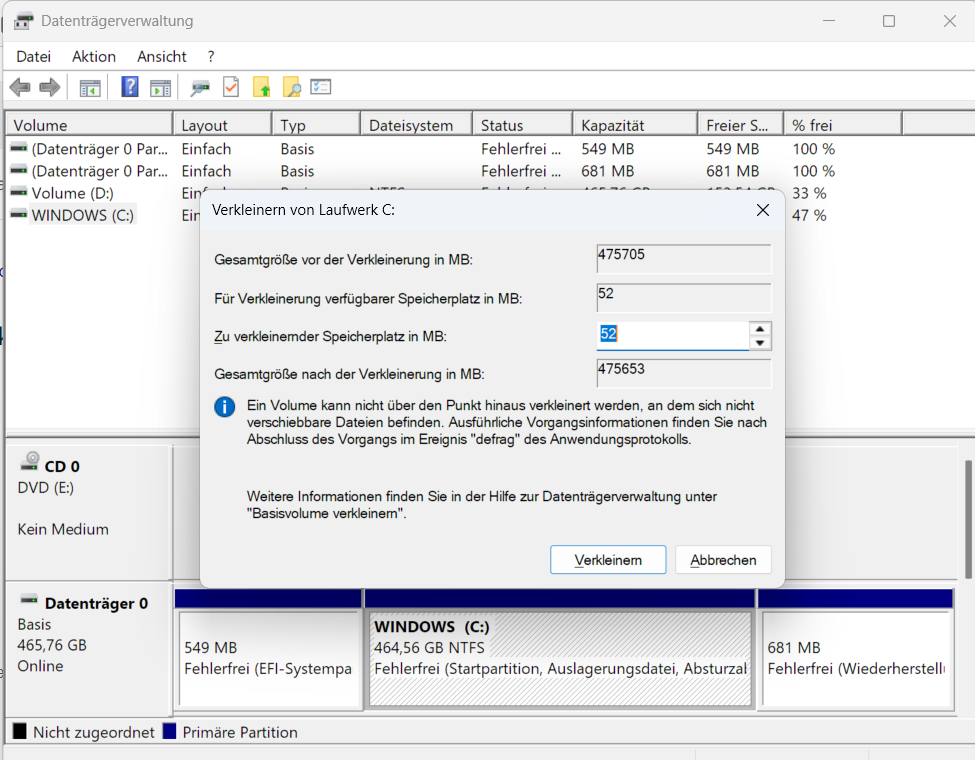Click the blue info icon in dialog
The image size is (975, 760).
(x=224, y=407)
